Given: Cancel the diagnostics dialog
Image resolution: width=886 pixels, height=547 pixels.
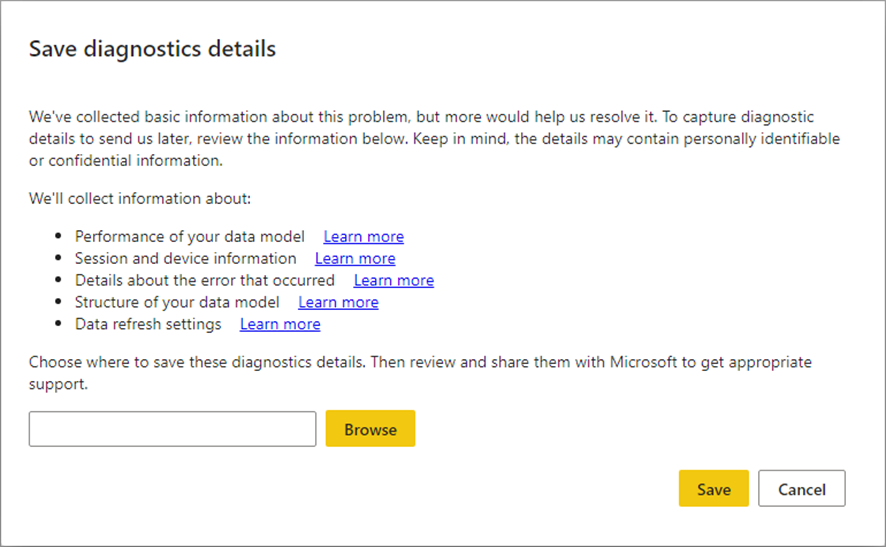Looking at the screenshot, I should tap(801, 489).
